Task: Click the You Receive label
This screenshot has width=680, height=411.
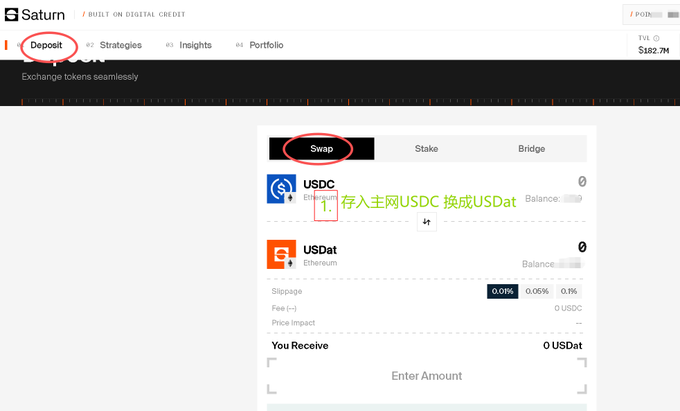Action: (x=300, y=346)
